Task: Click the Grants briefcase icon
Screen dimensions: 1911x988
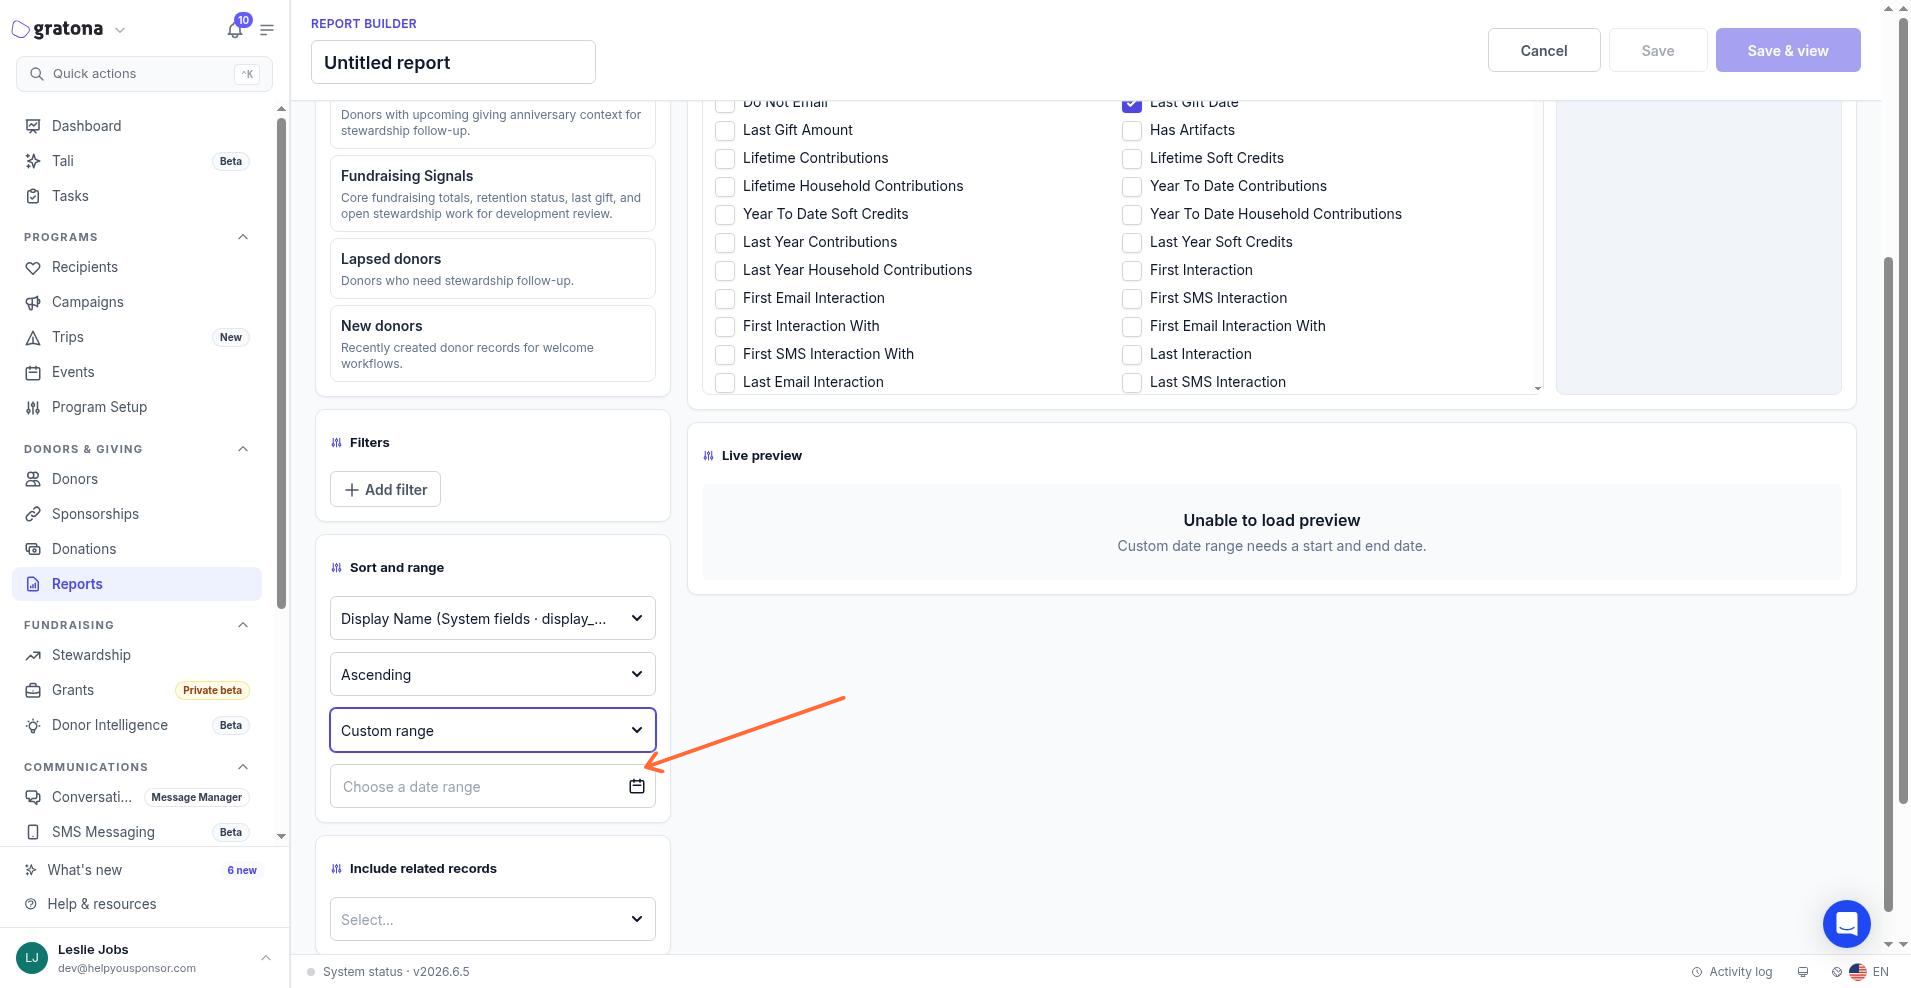Action: click(33, 690)
